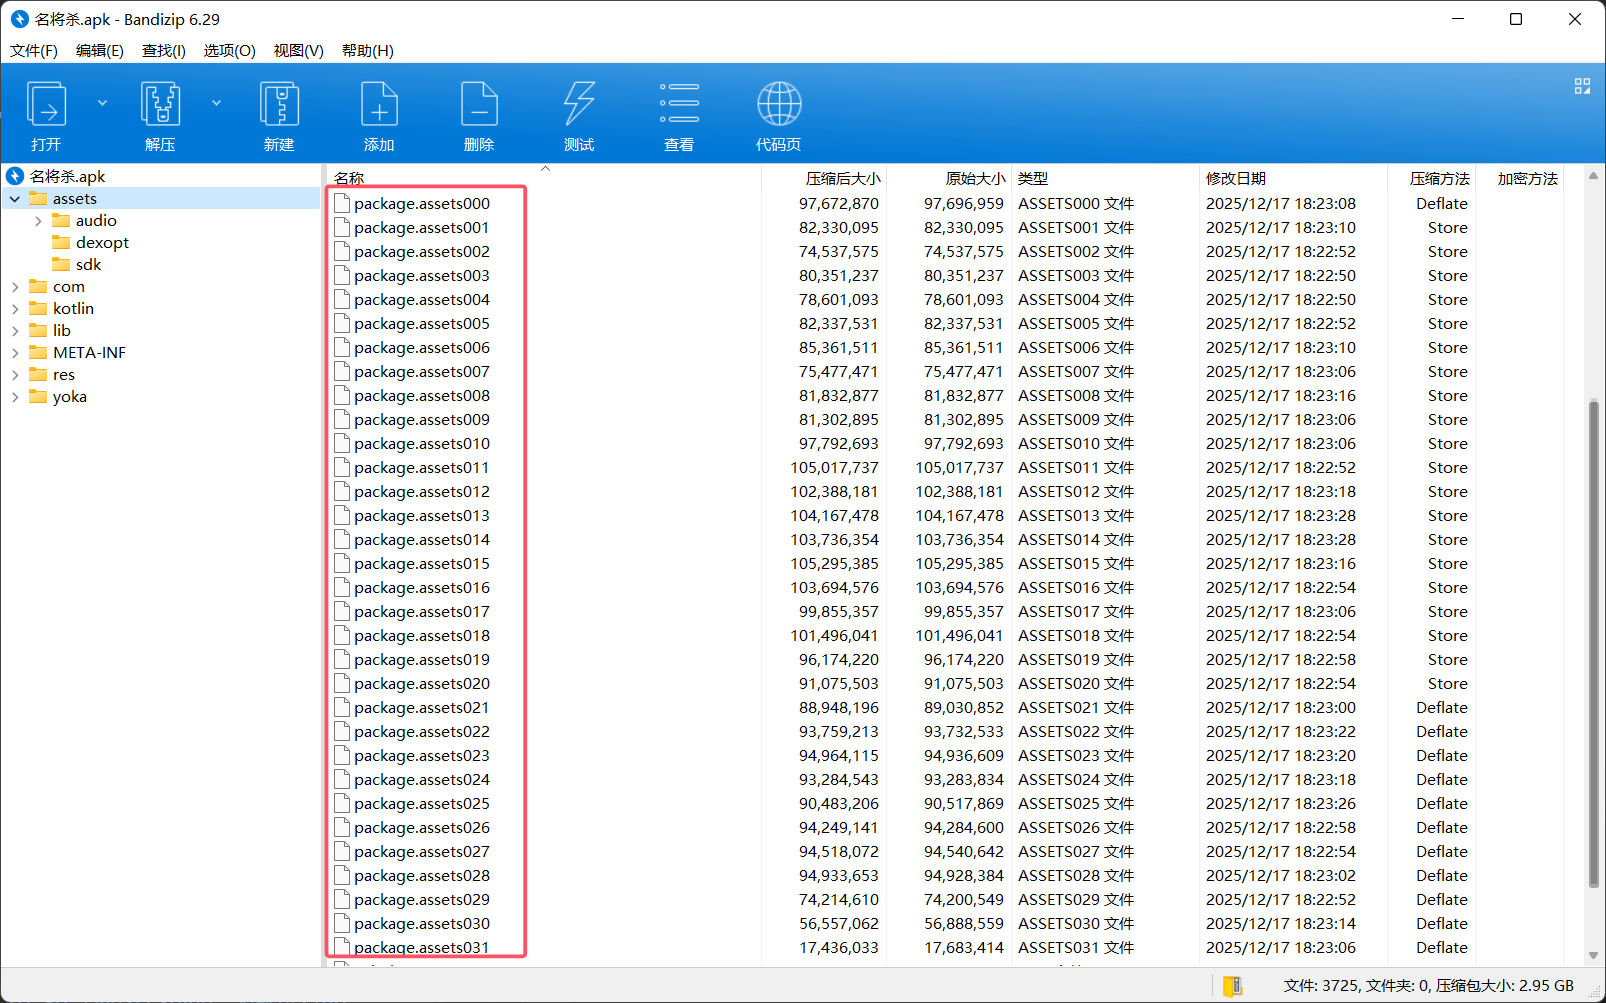Click the folder icon next to kotlin

(39, 308)
